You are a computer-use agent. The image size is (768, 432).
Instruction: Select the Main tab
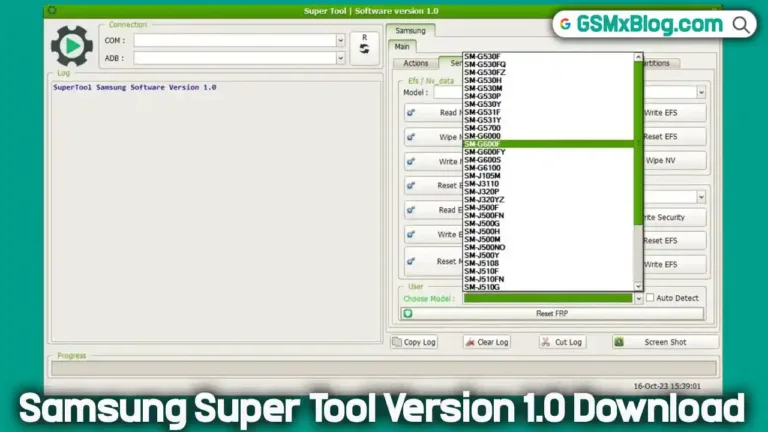402,47
